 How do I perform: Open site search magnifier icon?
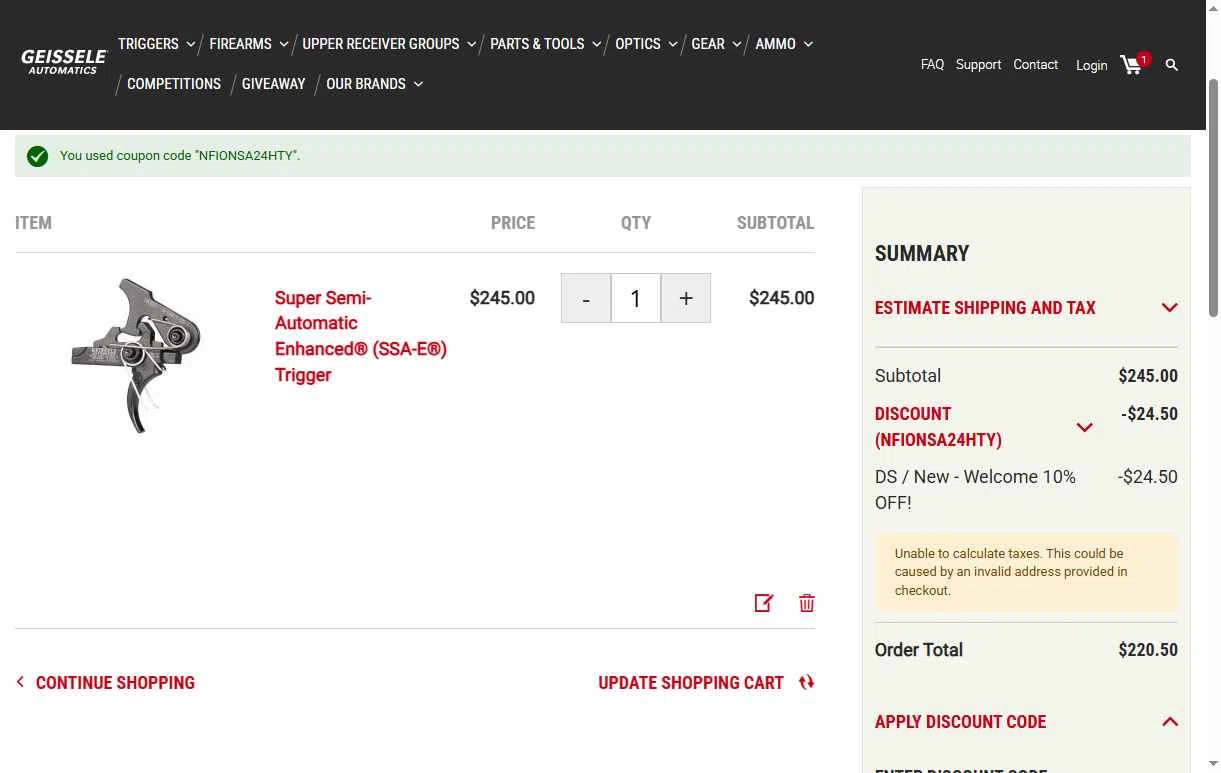tap(1172, 65)
